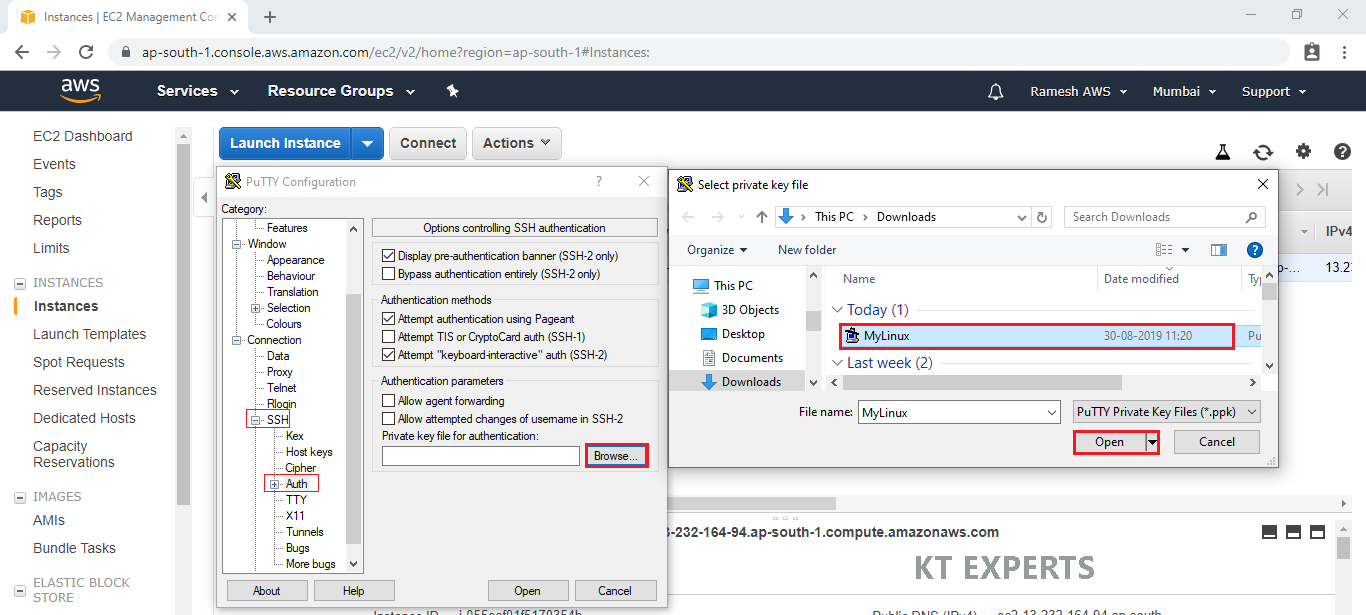This screenshot has height=615, width=1366.
Task: Collapse the EC2 sidebar with arrow handle
Action: point(204,198)
